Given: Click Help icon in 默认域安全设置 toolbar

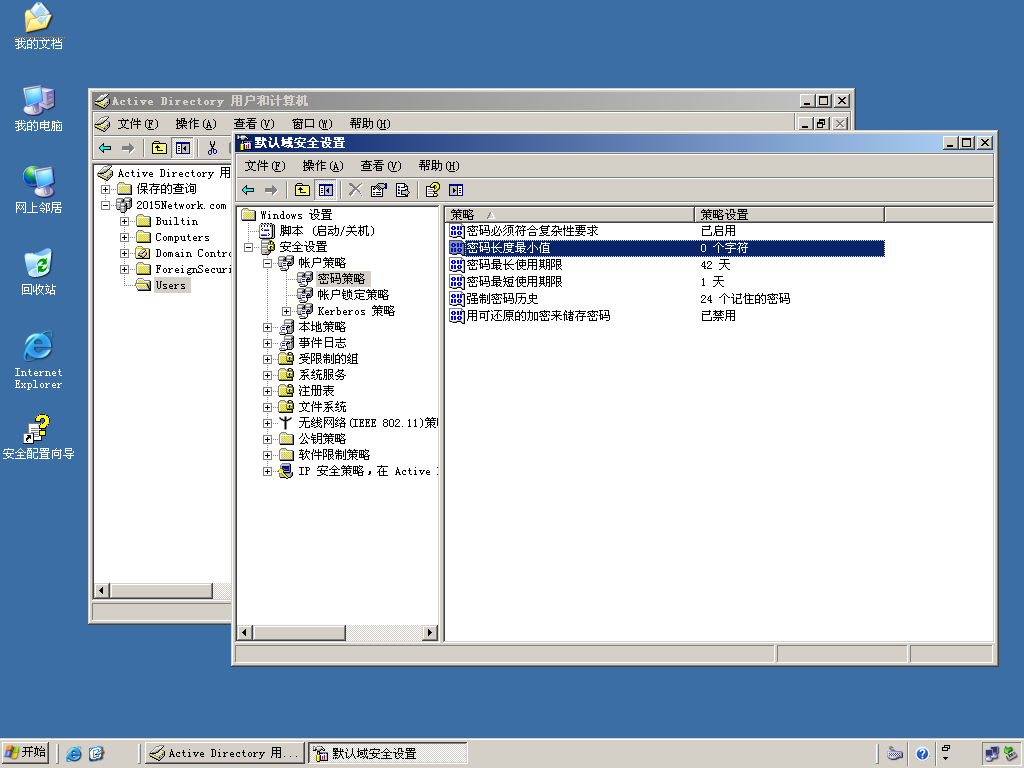Looking at the screenshot, I should [x=432, y=190].
